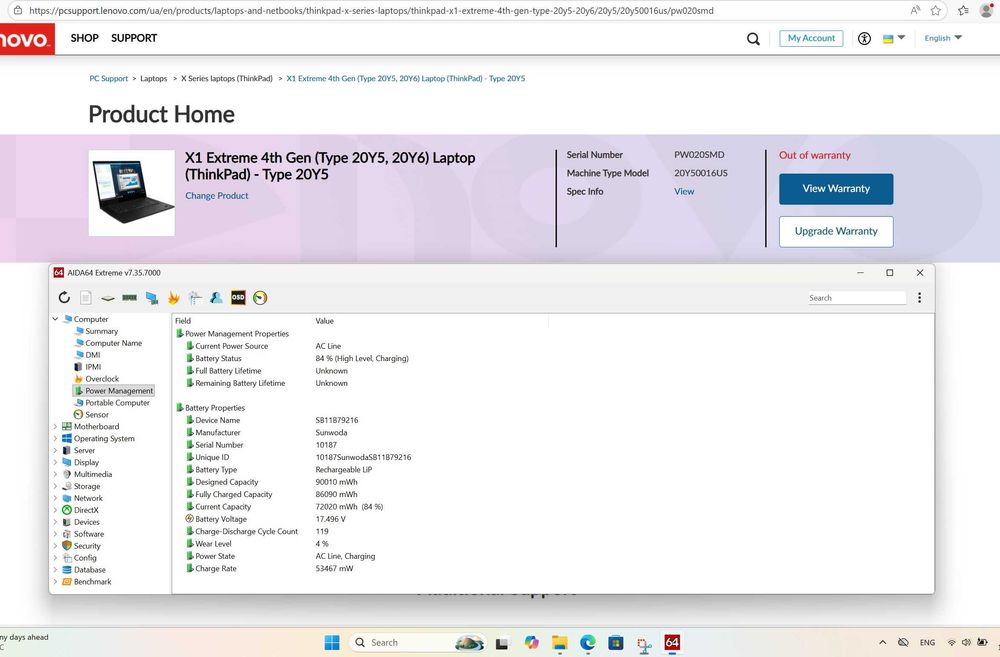Click the X Series laptops breadcrumb link
This screenshot has height=657, width=1000.
click(226, 78)
